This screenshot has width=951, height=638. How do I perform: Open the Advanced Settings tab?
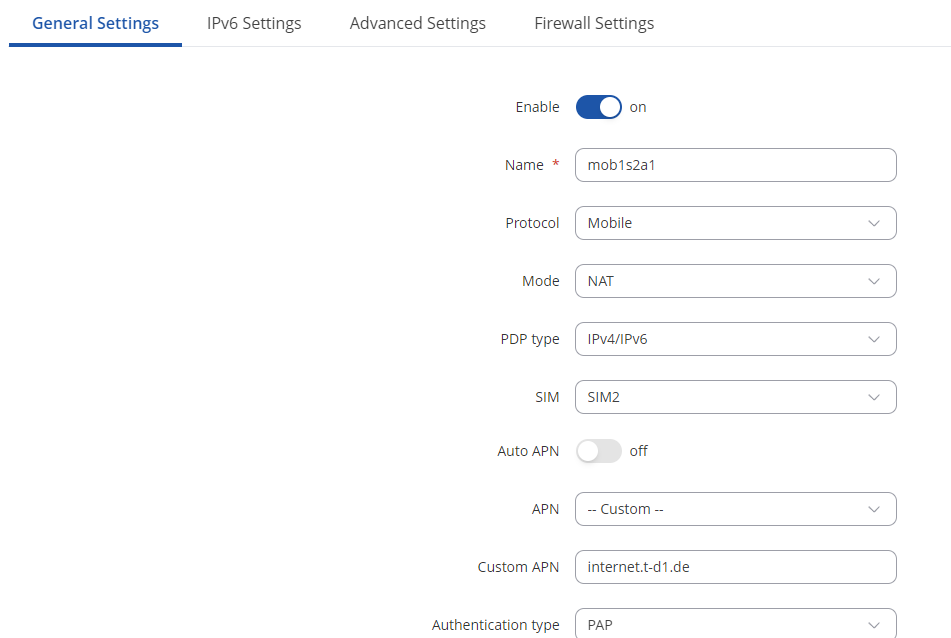click(417, 23)
